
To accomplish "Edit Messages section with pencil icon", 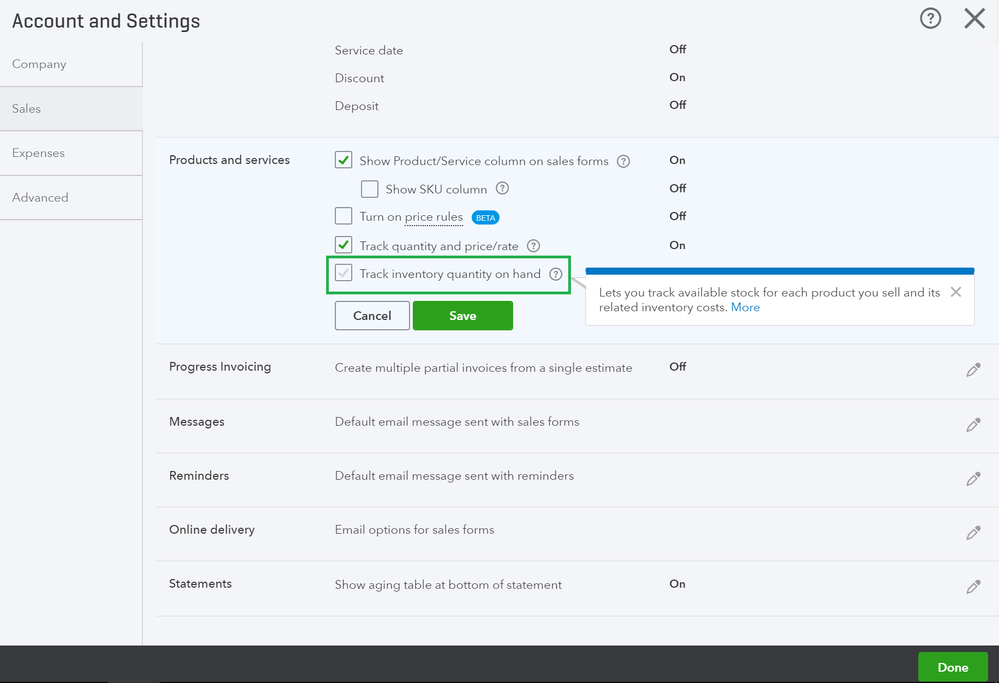I will click(973, 425).
